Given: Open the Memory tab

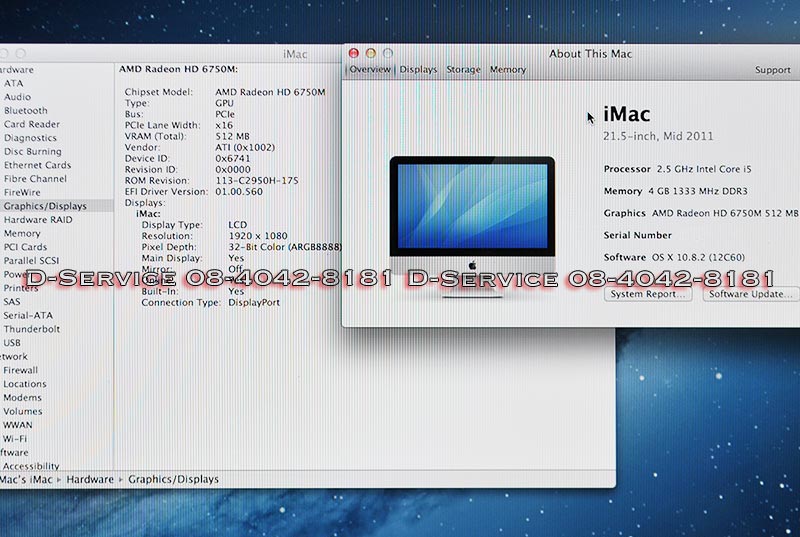Looking at the screenshot, I should pyautogui.click(x=508, y=70).
